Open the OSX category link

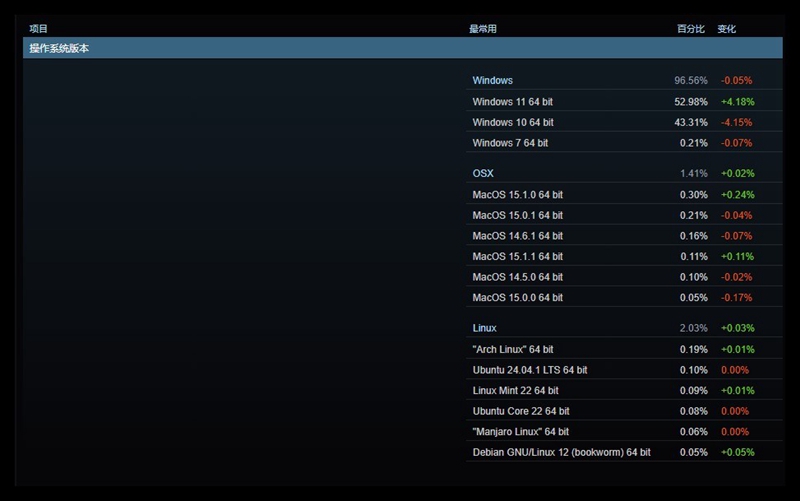pyautogui.click(x=483, y=173)
